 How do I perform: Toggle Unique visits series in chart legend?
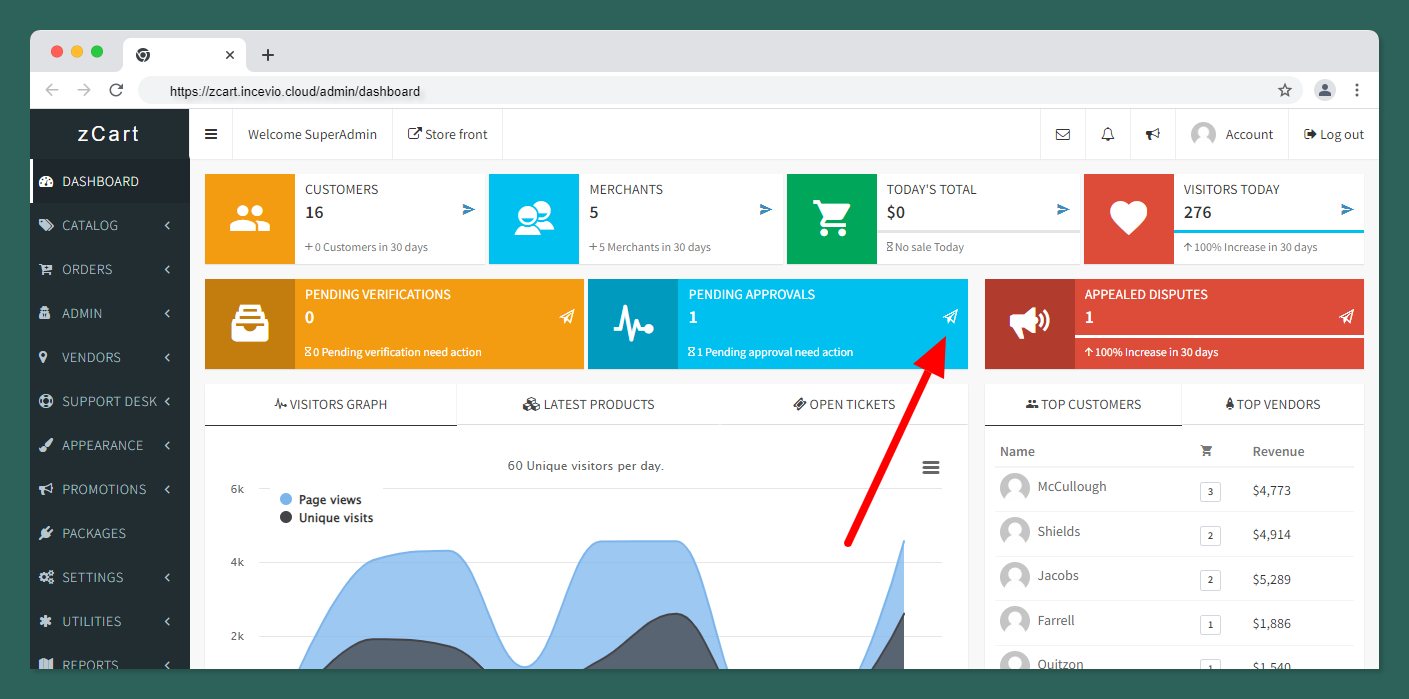click(335, 518)
